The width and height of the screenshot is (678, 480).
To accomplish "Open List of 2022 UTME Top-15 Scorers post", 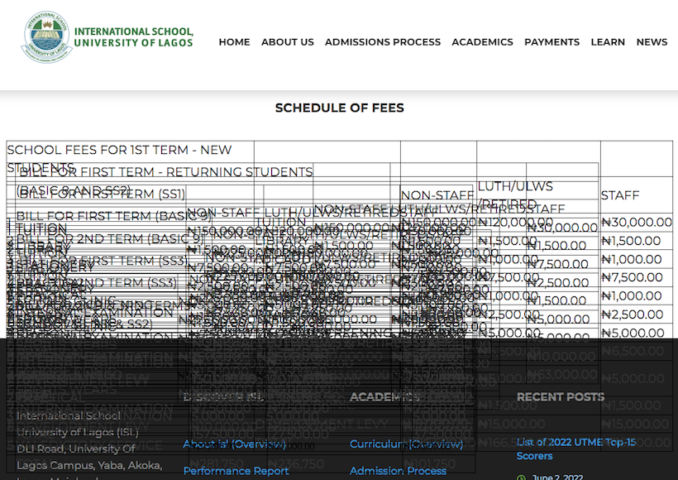I will [576, 449].
